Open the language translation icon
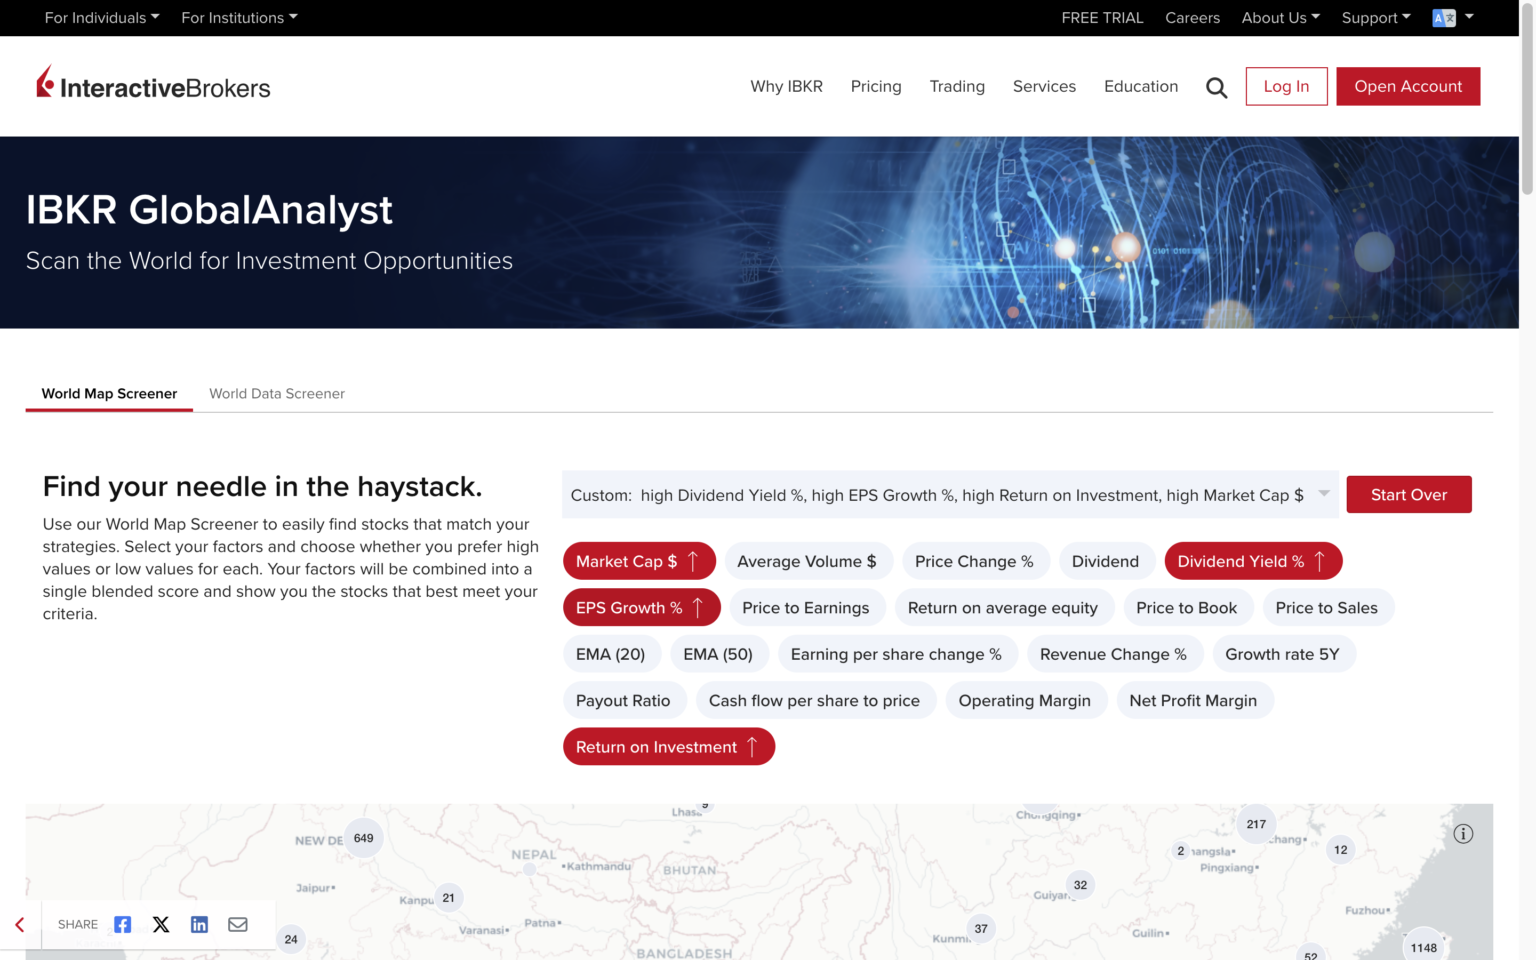The height and width of the screenshot is (960, 1536). (1444, 17)
